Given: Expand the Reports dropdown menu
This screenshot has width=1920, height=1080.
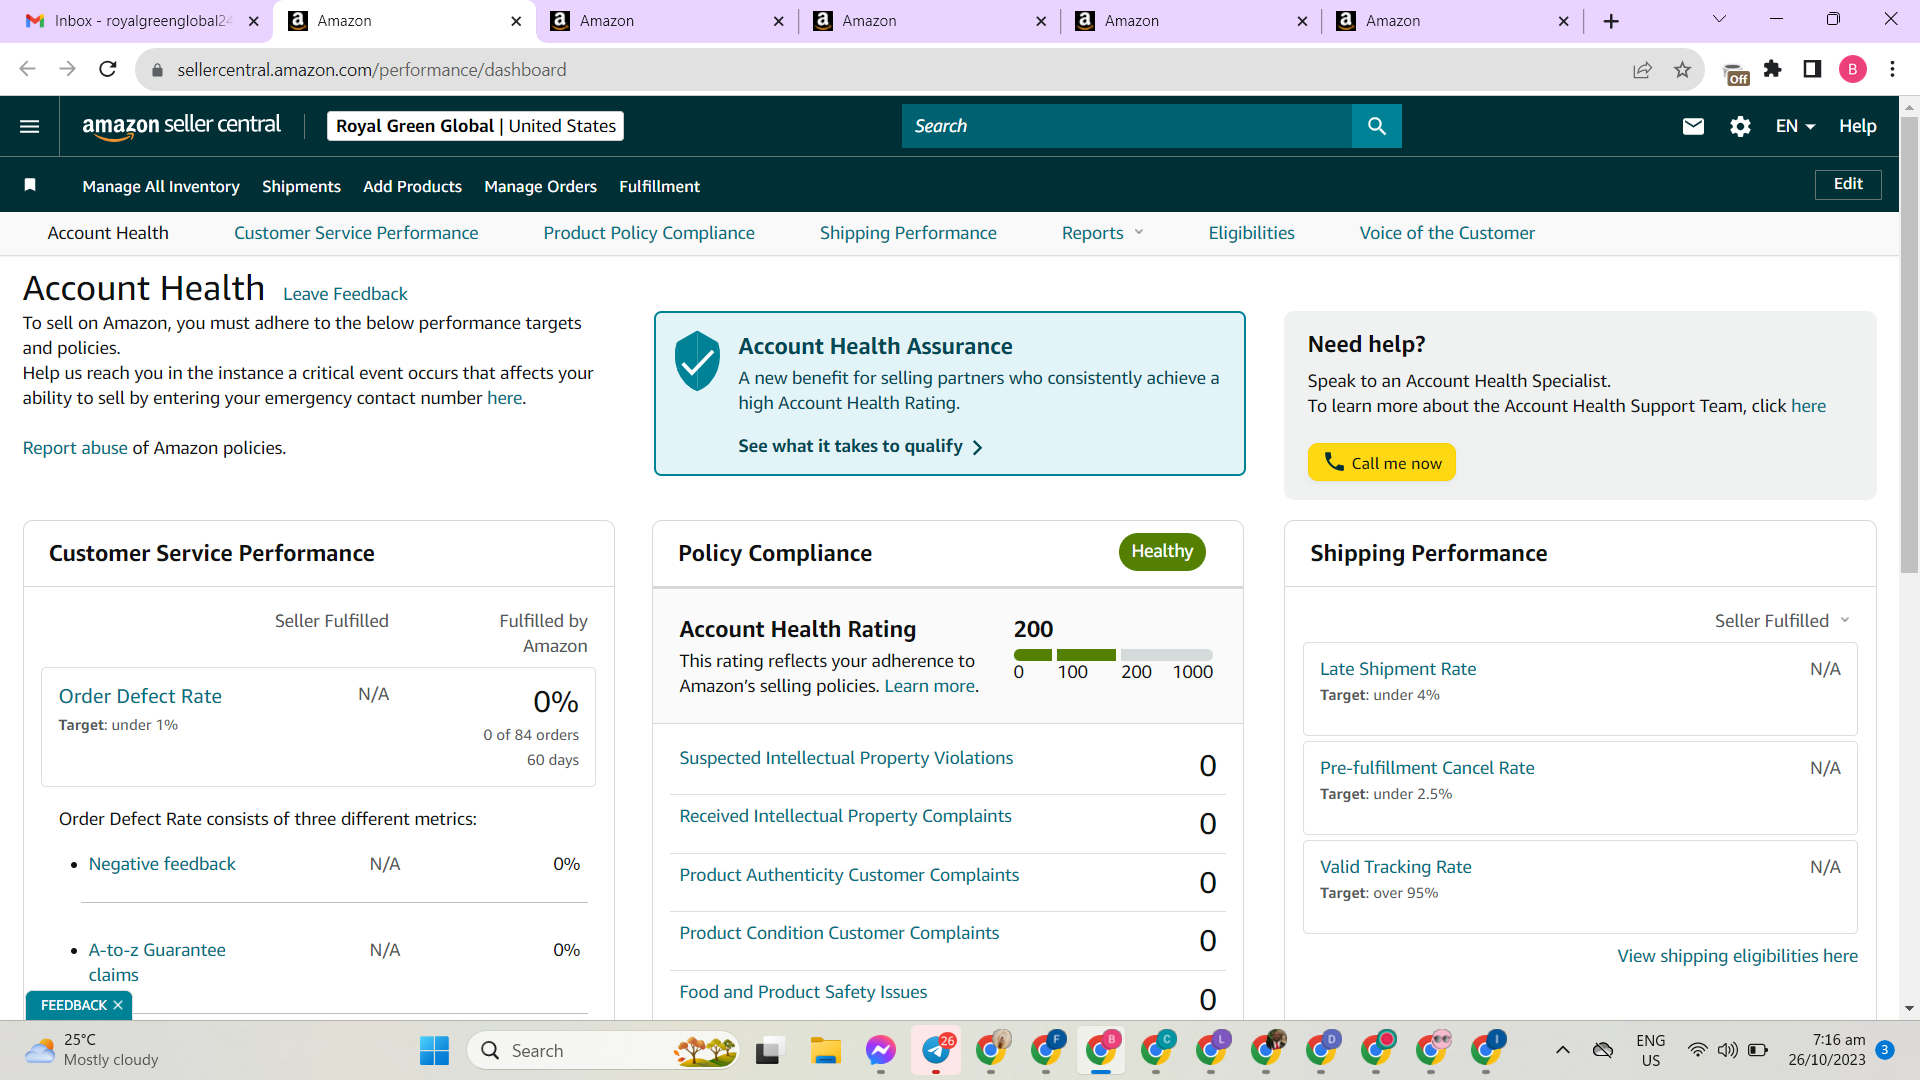Looking at the screenshot, I should [1102, 233].
